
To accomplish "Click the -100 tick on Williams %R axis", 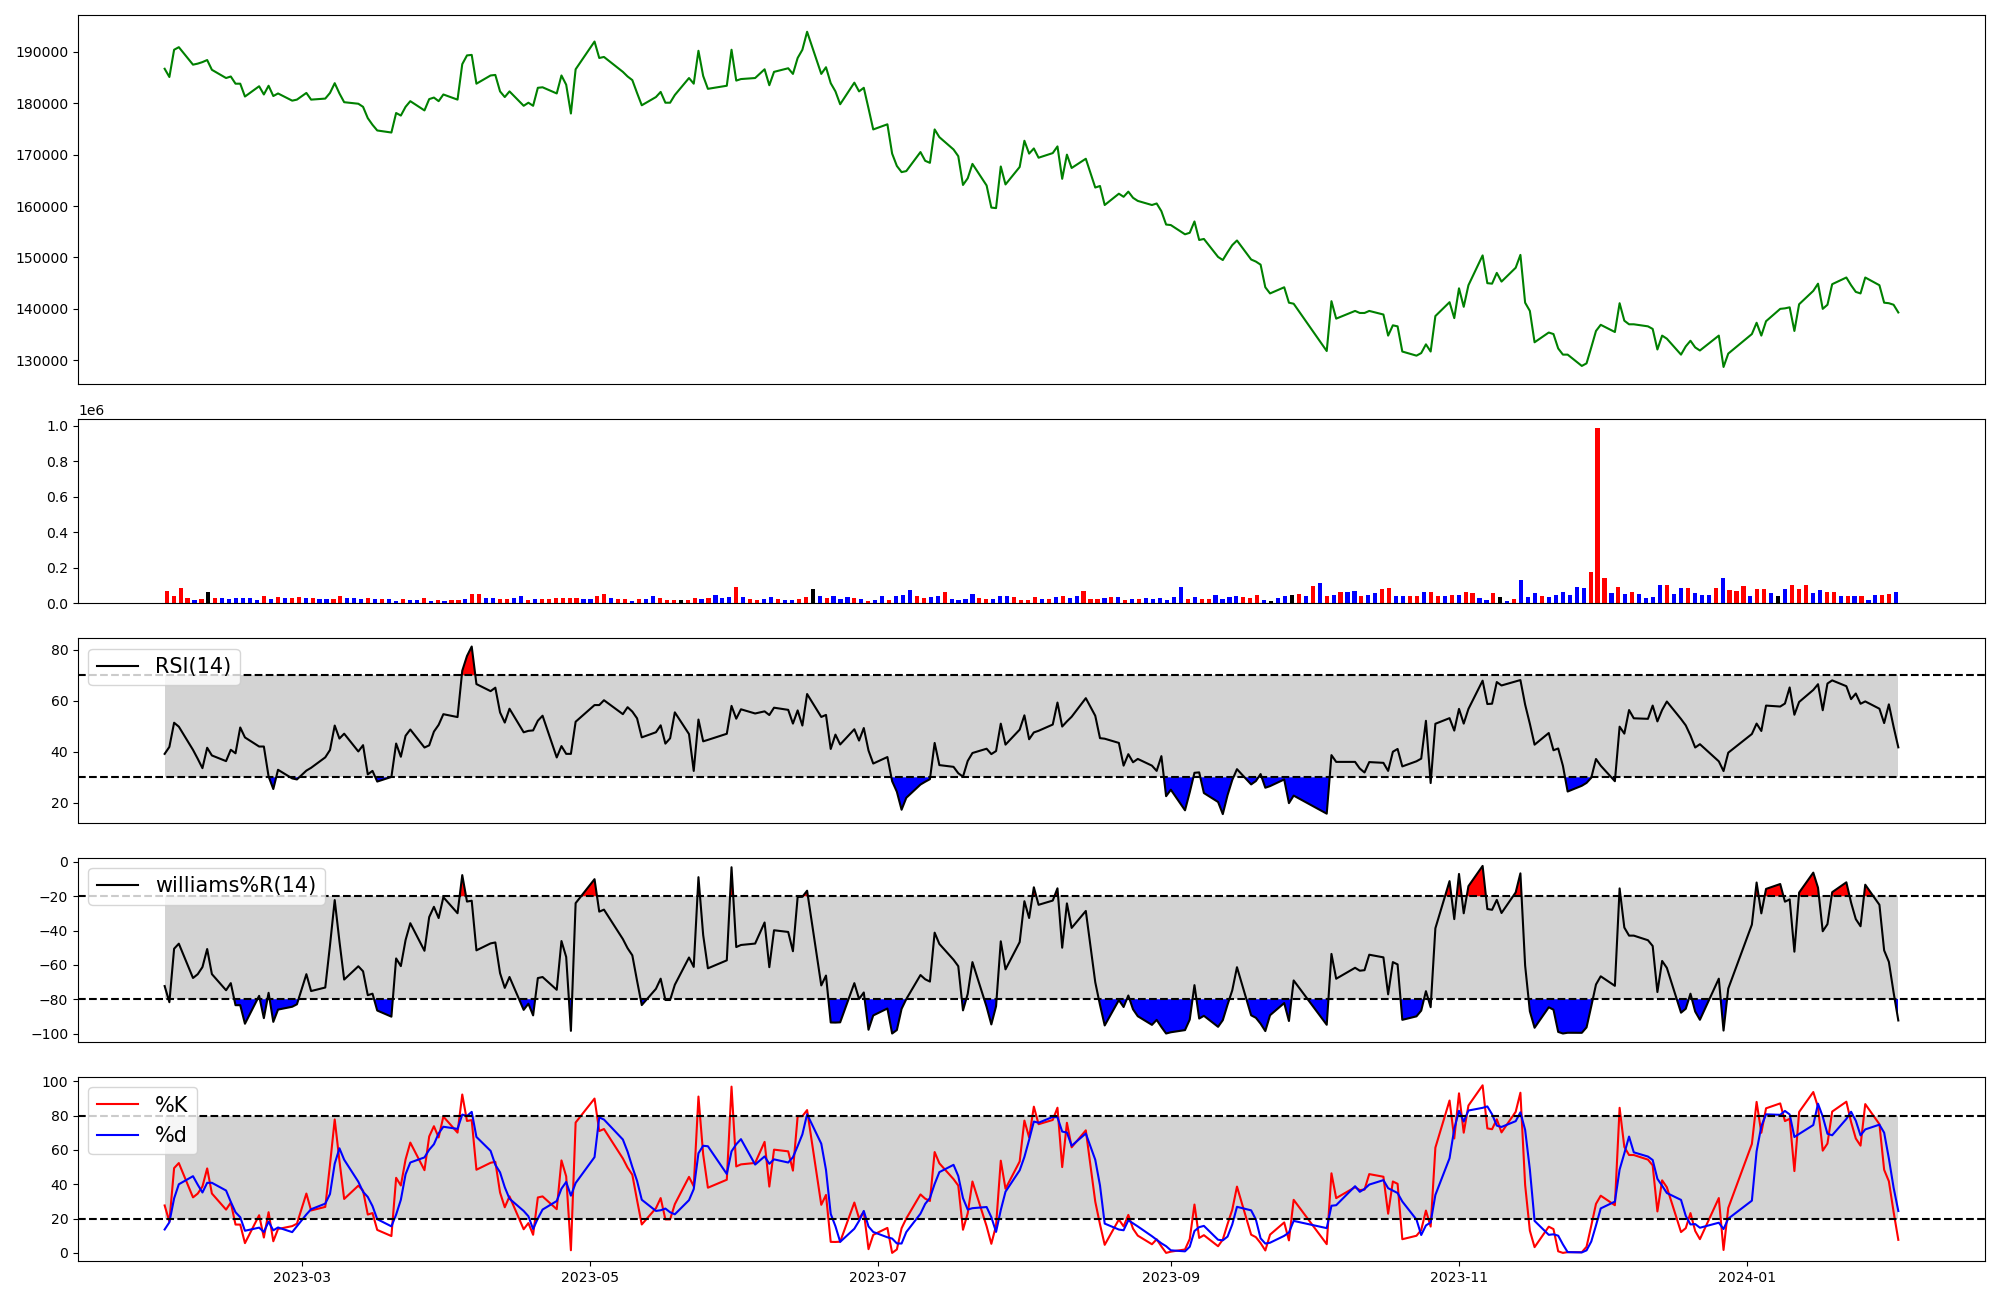I will [x=49, y=1034].
